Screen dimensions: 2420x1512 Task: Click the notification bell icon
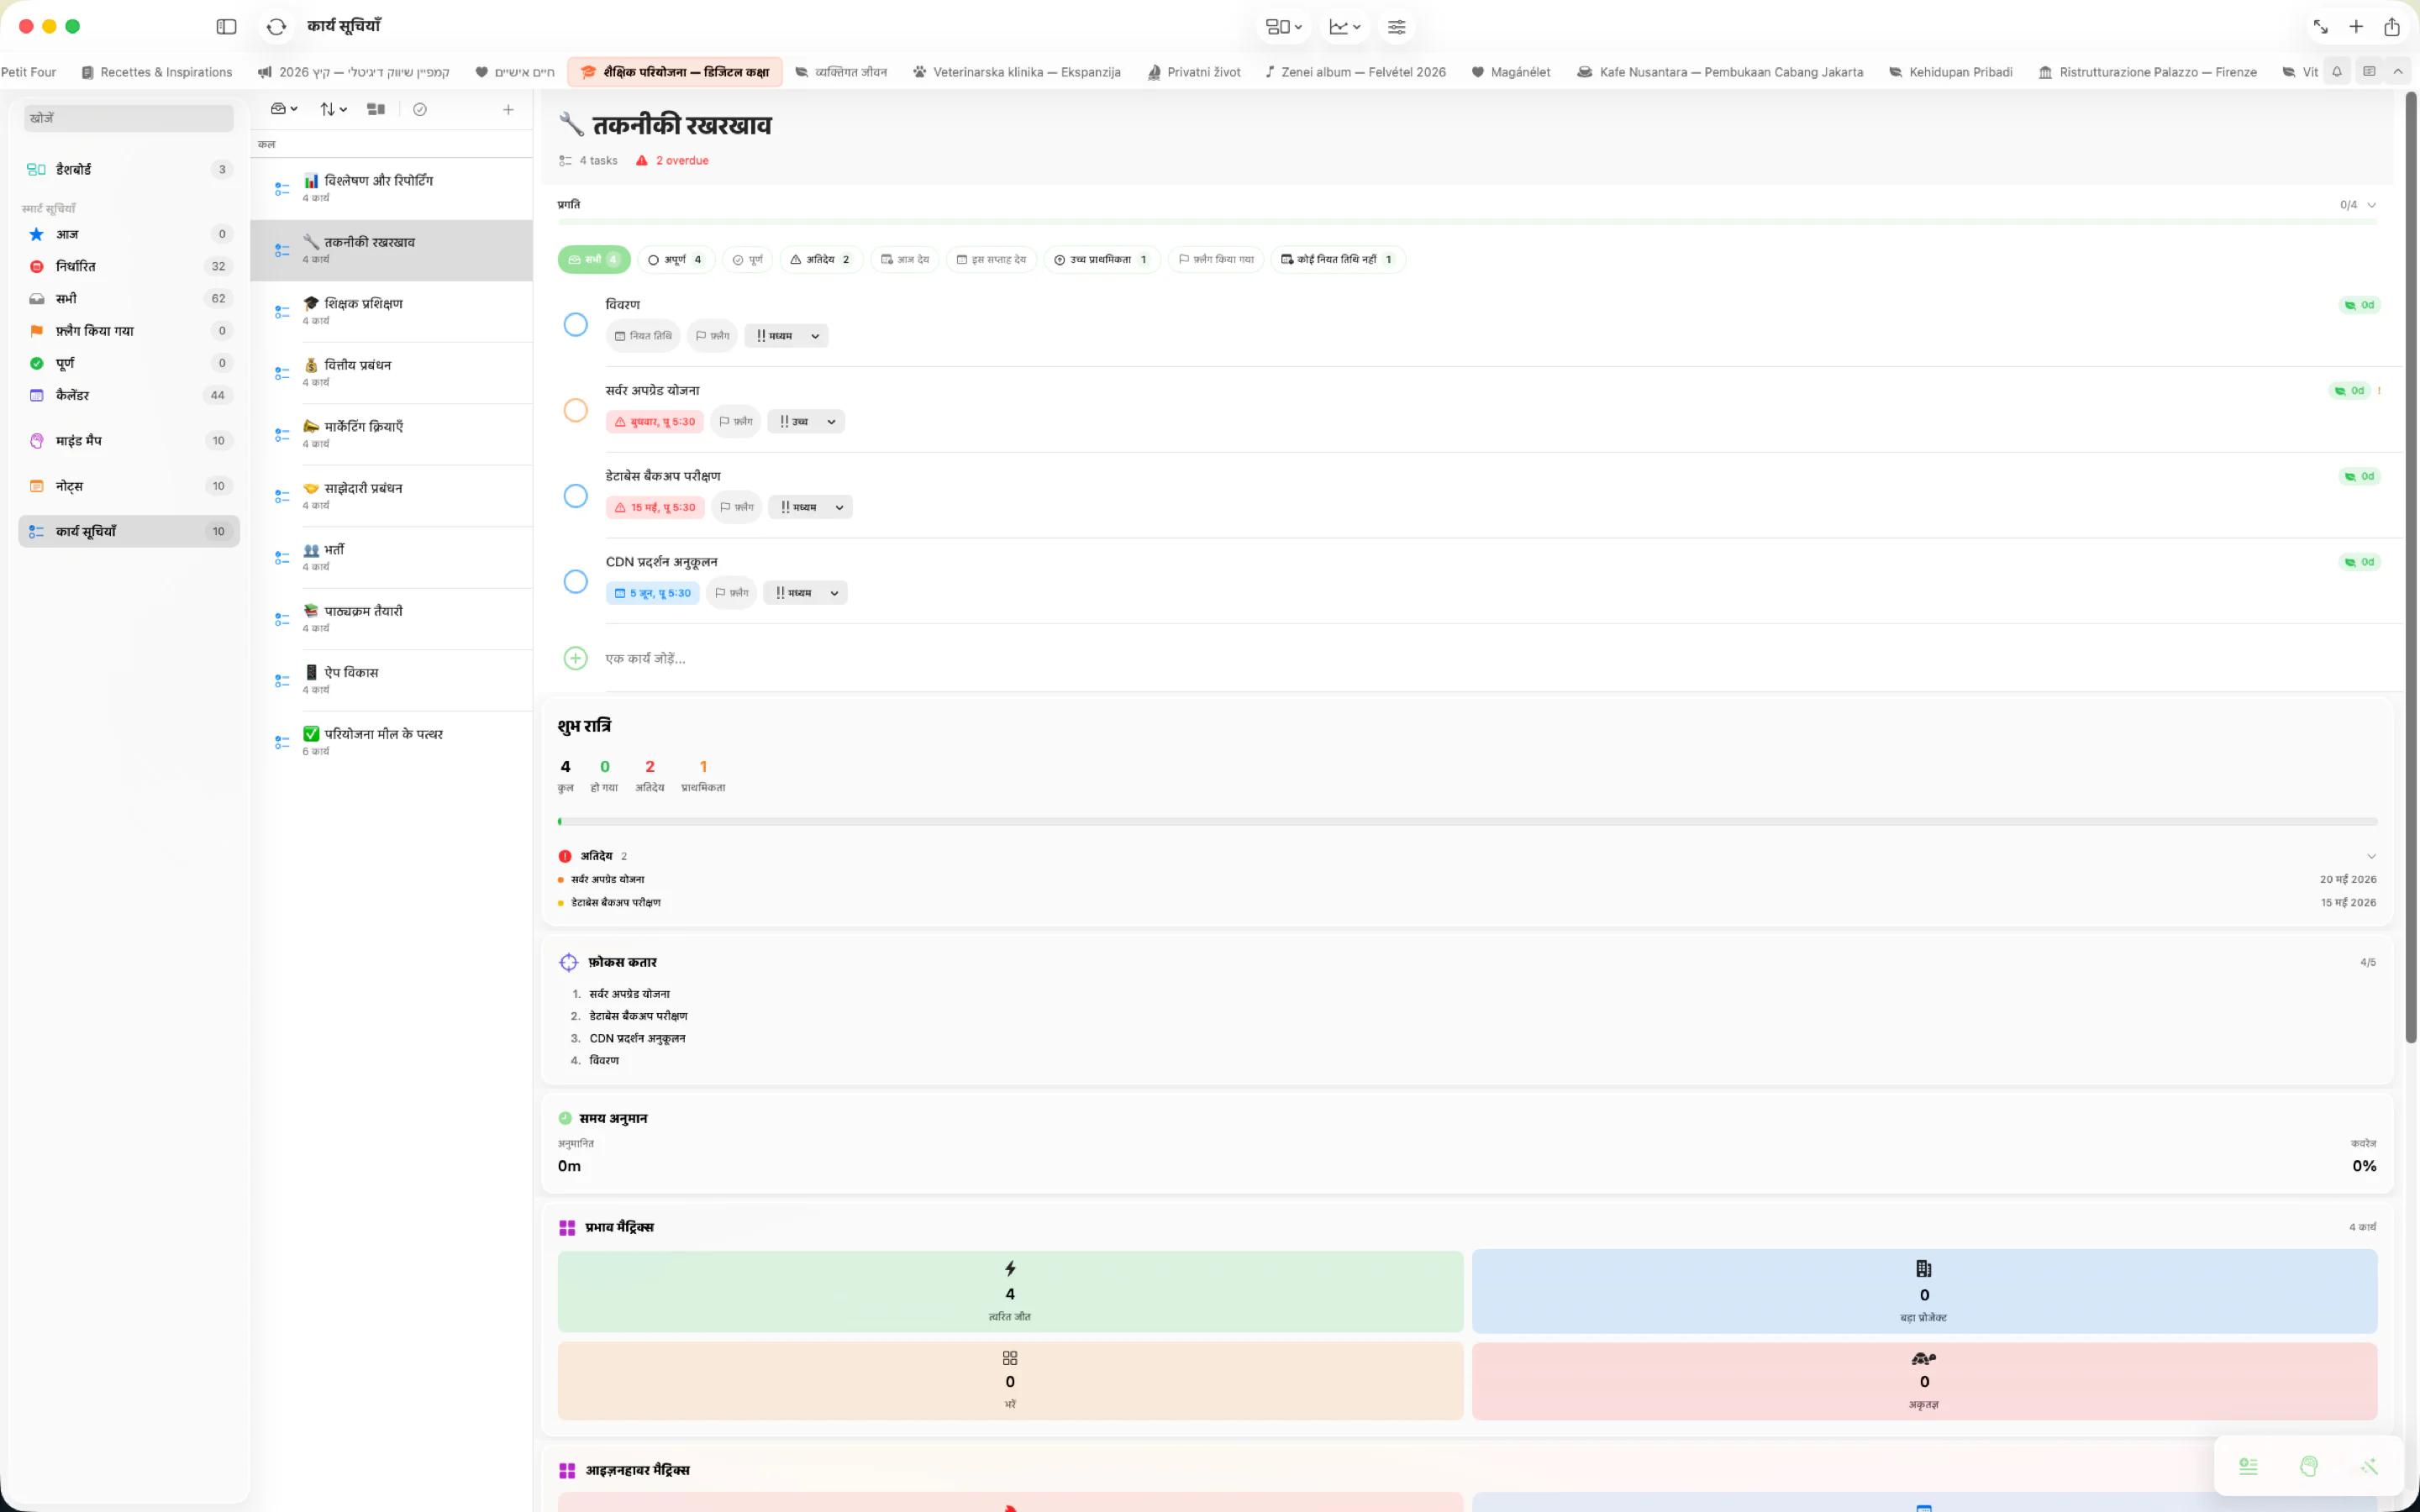tap(2337, 72)
